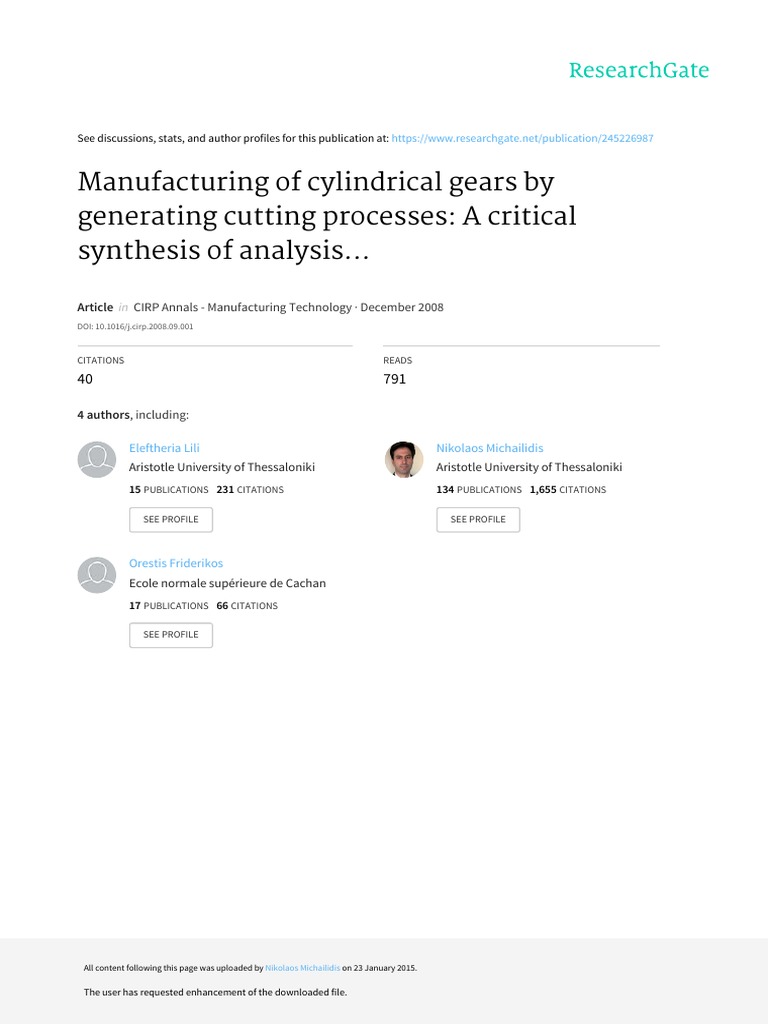Click the CIRP Annals journal name

tap(238, 307)
